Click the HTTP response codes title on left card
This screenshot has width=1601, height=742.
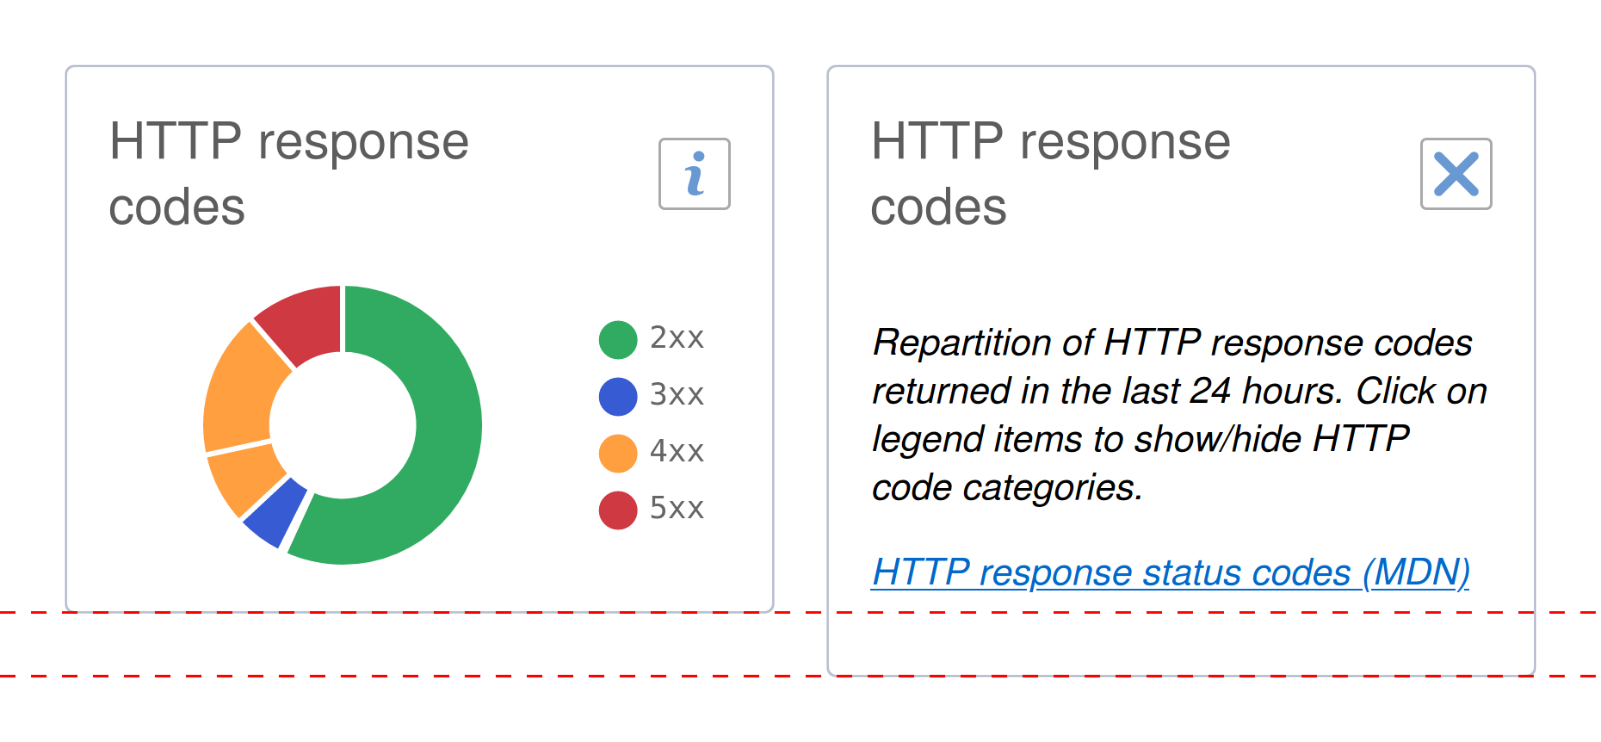pyautogui.click(x=288, y=172)
